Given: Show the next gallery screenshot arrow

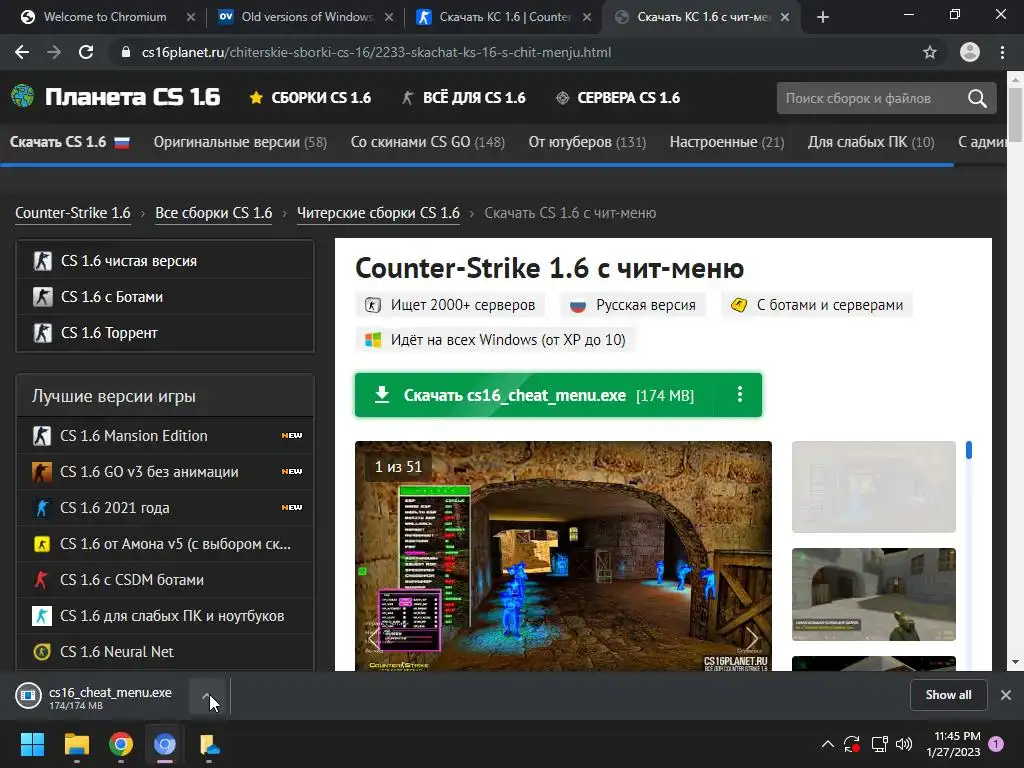Looking at the screenshot, I should (751, 637).
